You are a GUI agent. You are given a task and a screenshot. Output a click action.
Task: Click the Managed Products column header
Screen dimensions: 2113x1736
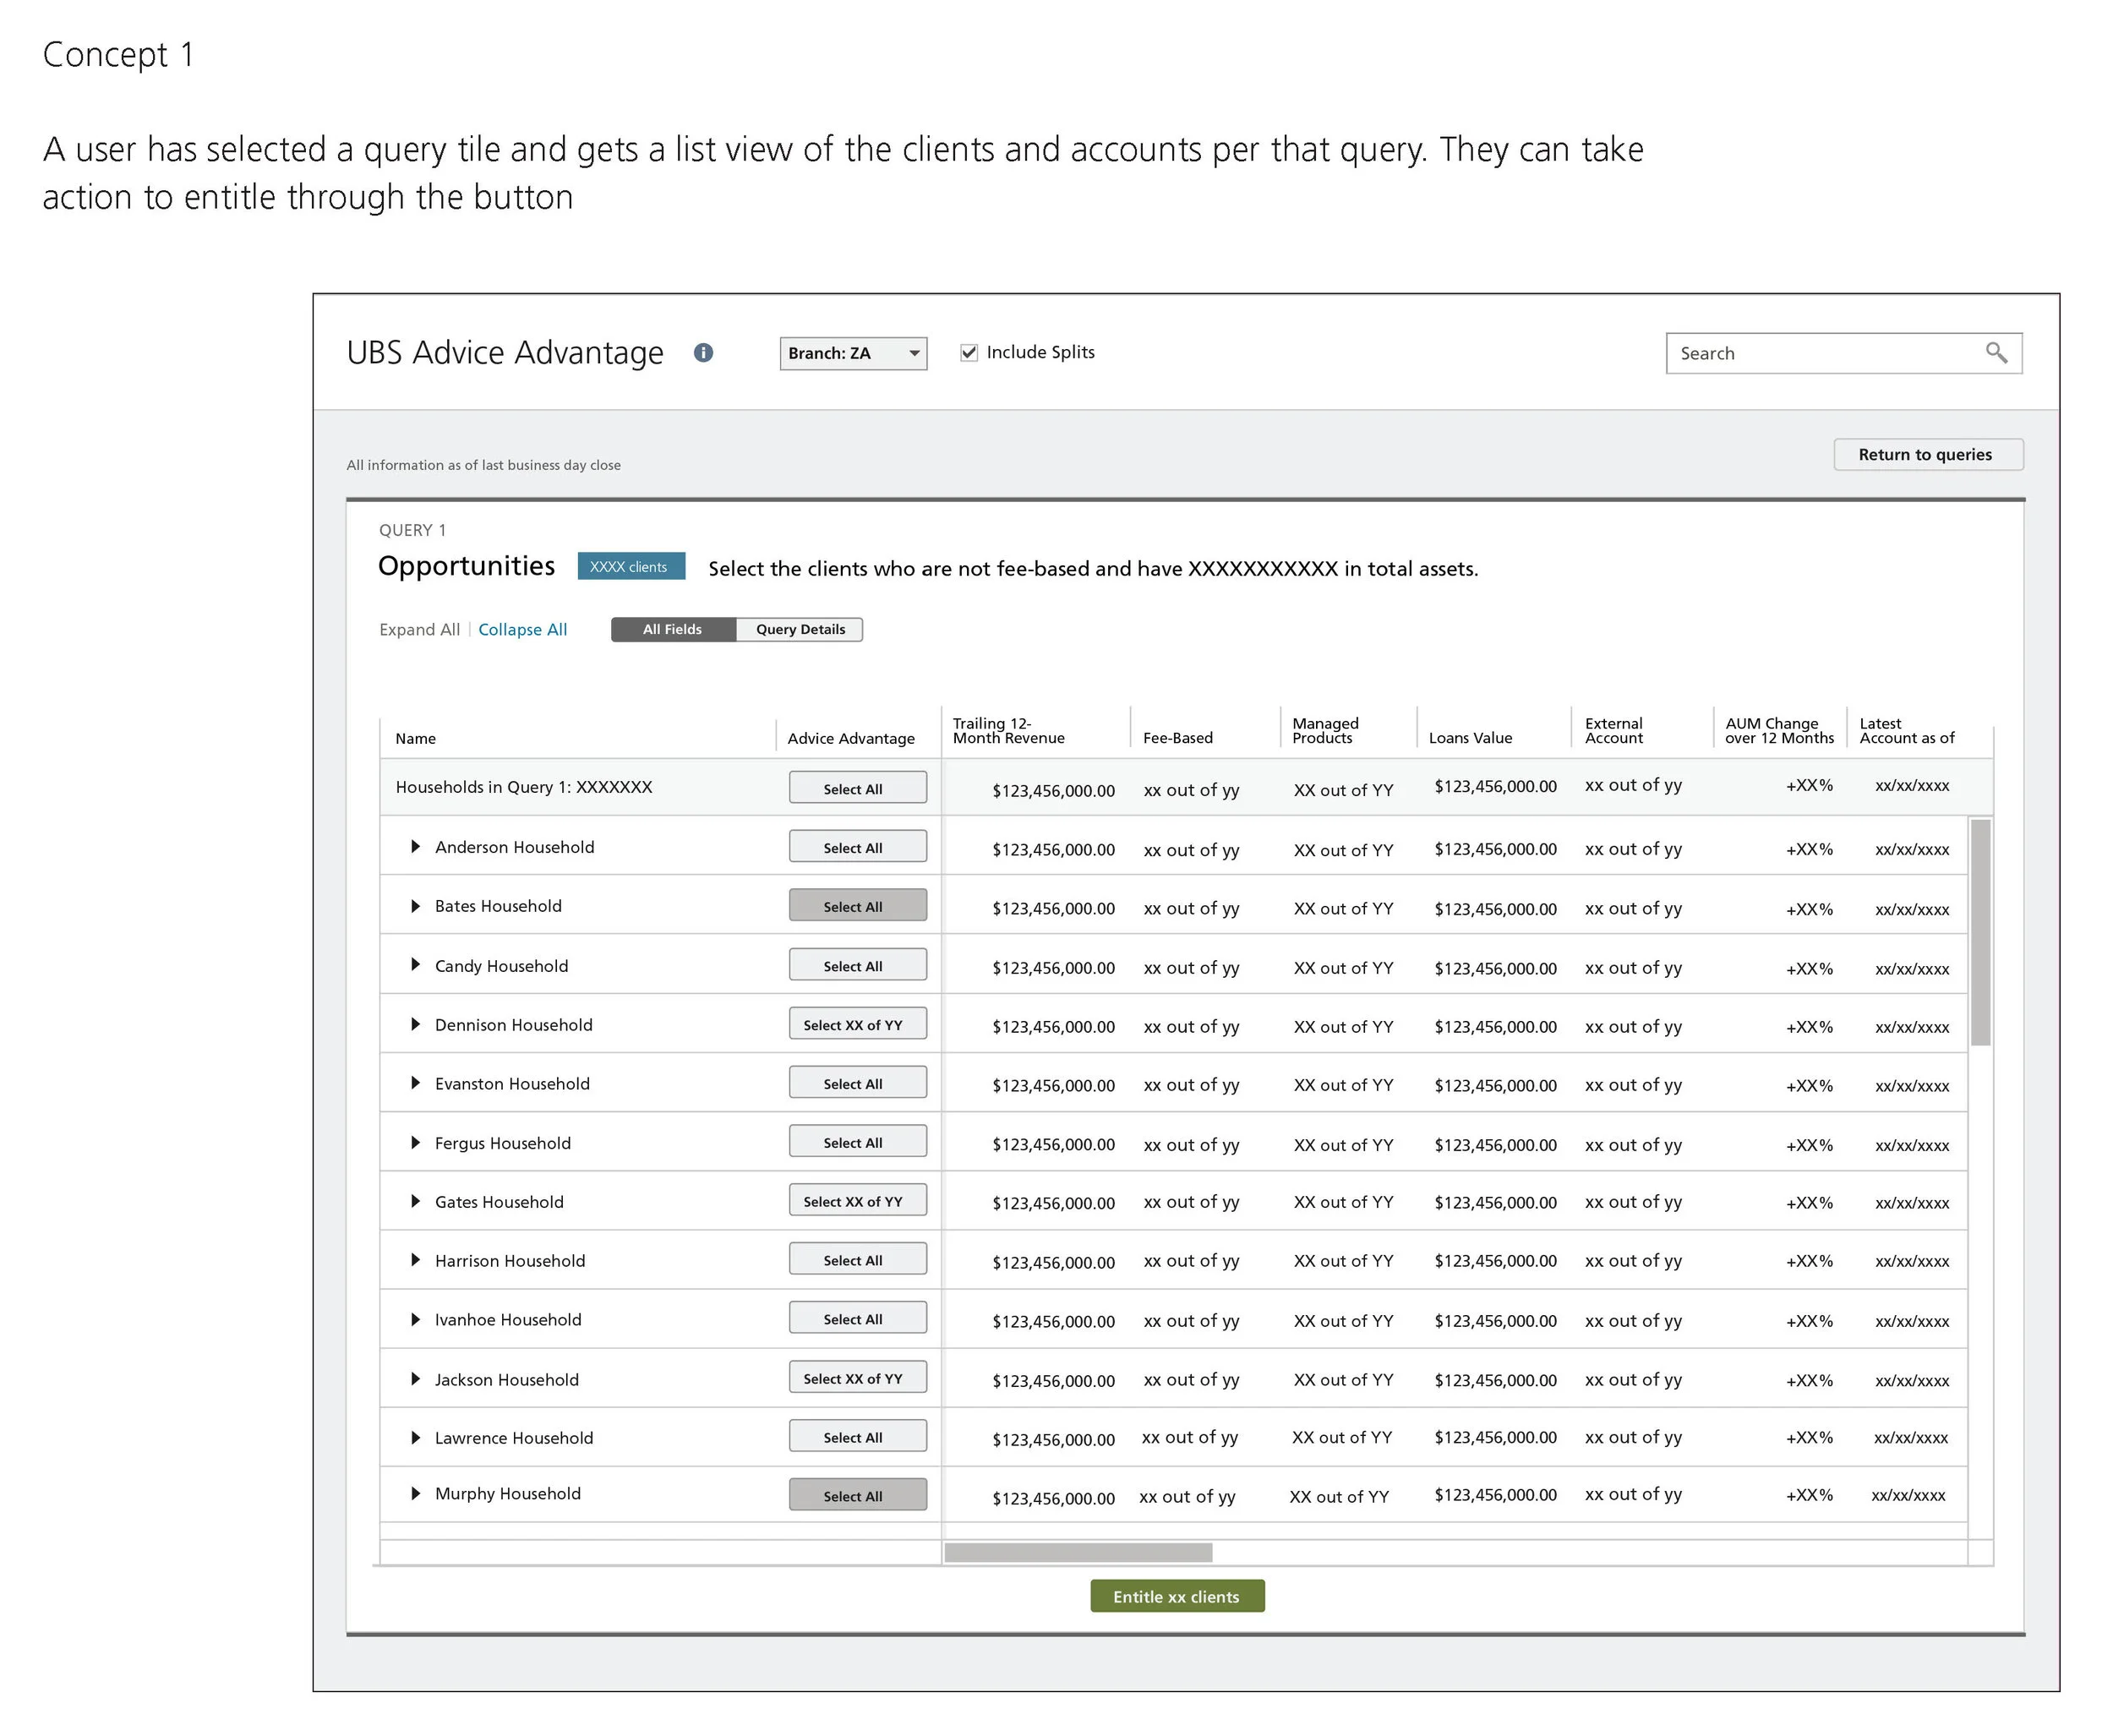1325,730
